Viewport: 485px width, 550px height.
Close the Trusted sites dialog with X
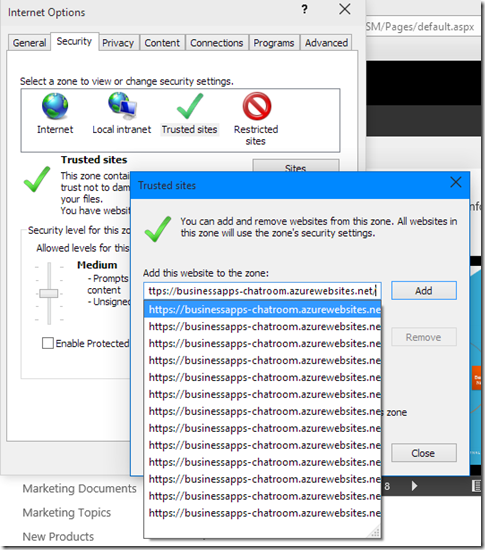[x=456, y=182]
